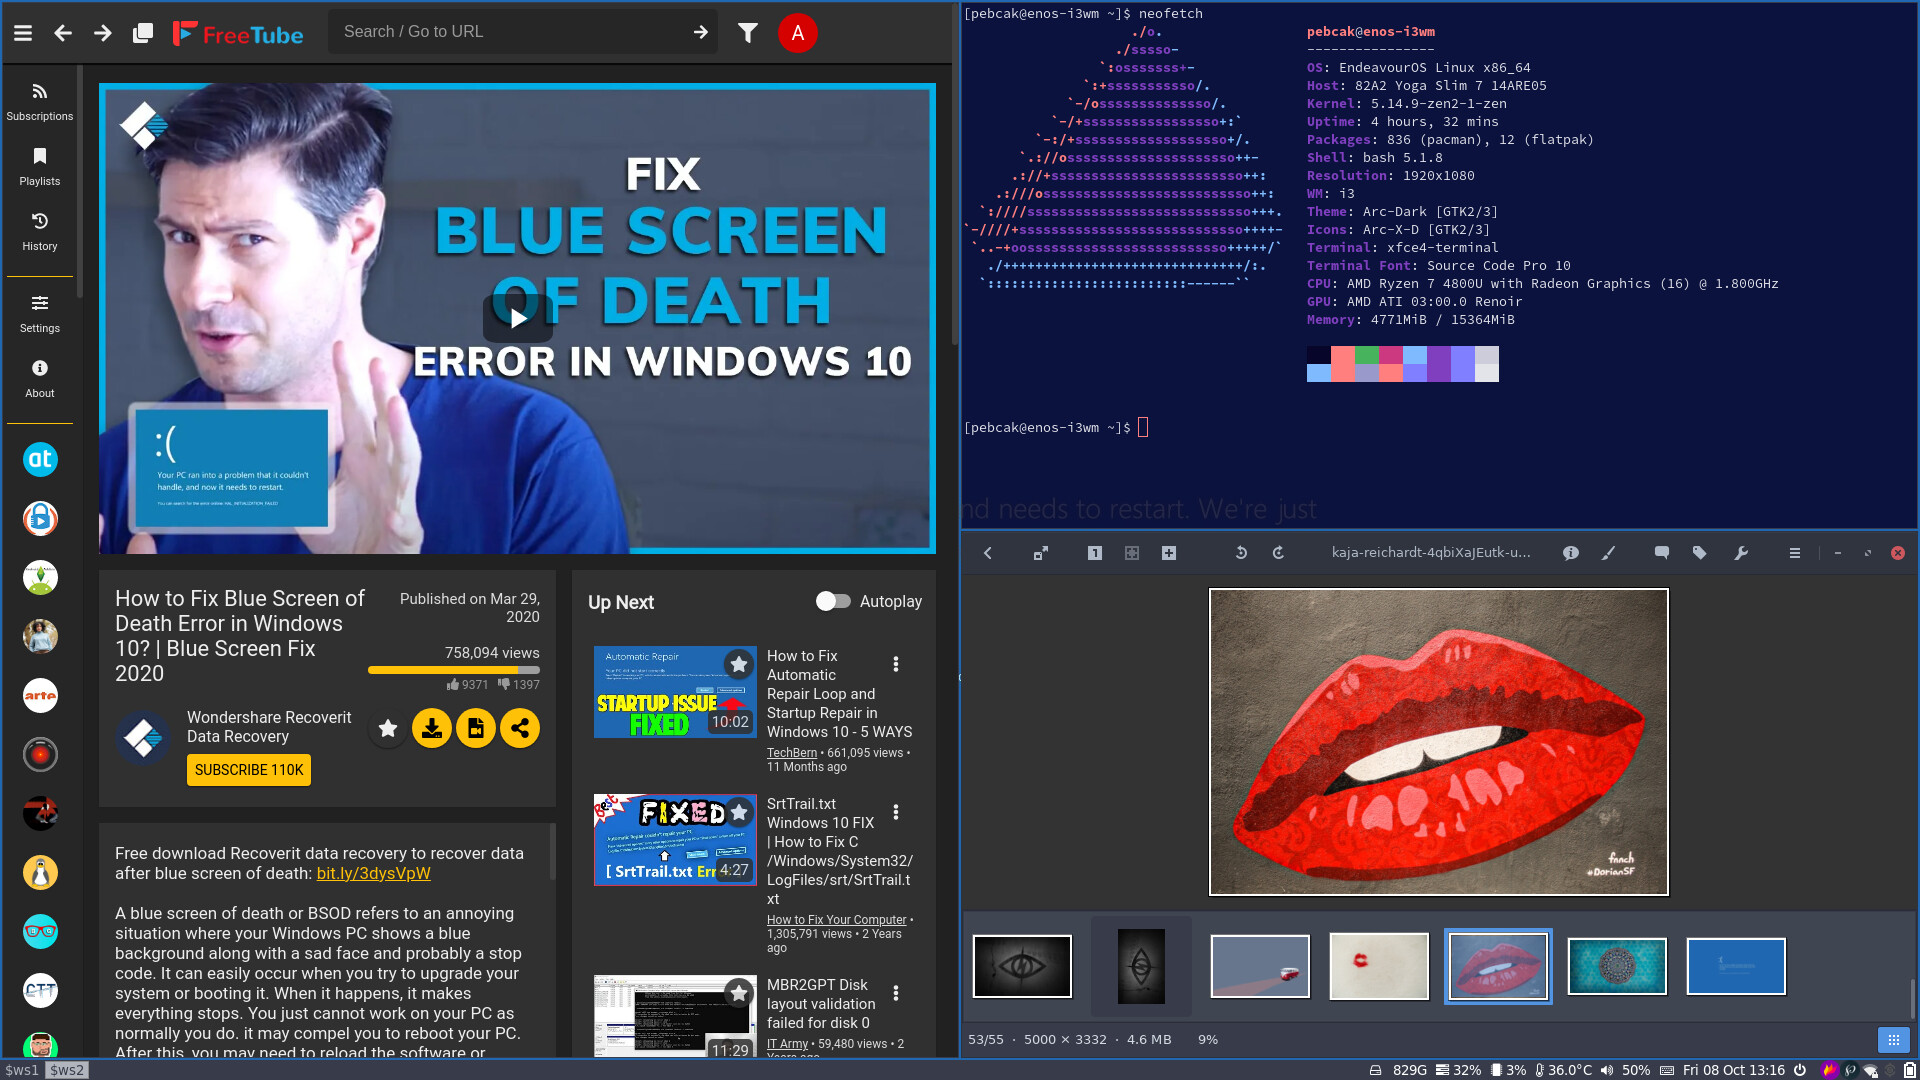Open the profile selector A avatar
This screenshot has width=1920, height=1080.
point(798,33)
